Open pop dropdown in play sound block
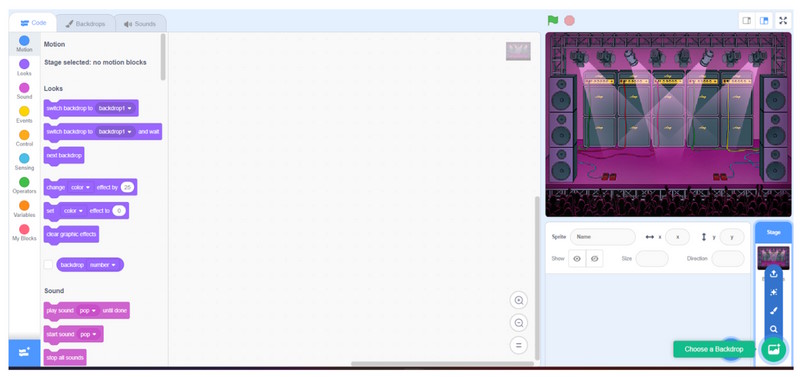The height and width of the screenshot is (377, 800). (88, 310)
